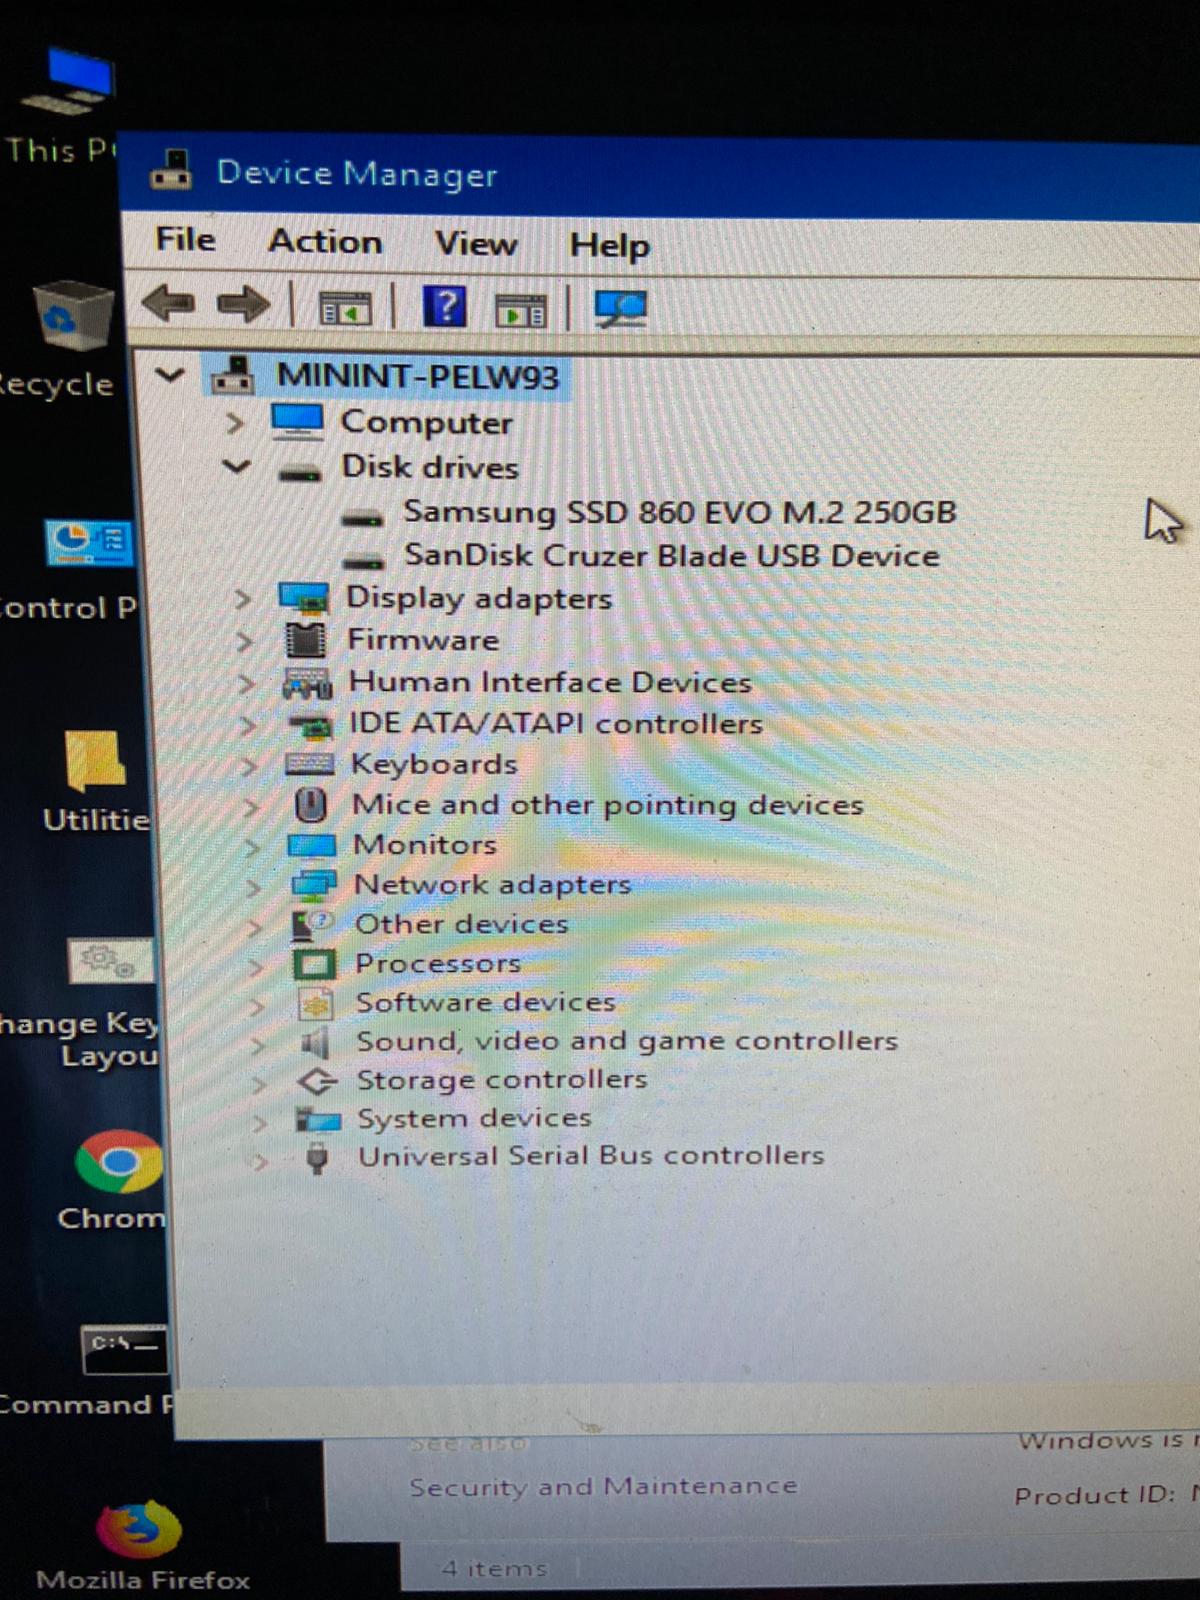
Task: Select the Software devices label
Action: click(x=486, y=1002)
